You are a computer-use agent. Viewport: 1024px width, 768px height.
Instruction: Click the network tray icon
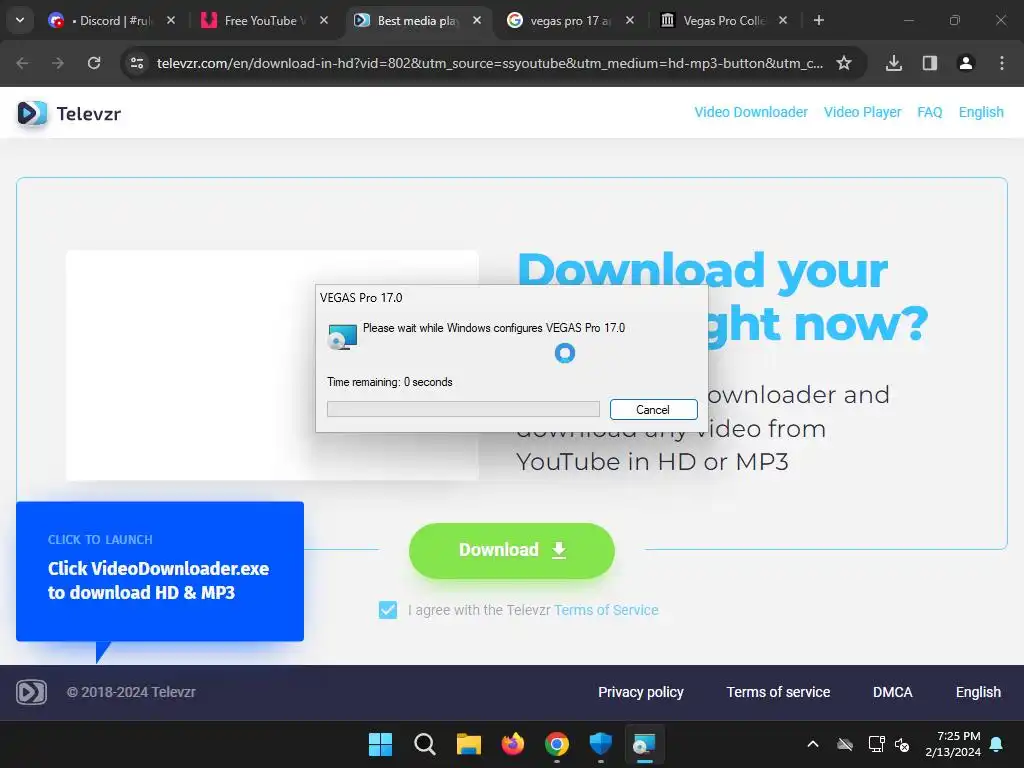click(876, 744)
